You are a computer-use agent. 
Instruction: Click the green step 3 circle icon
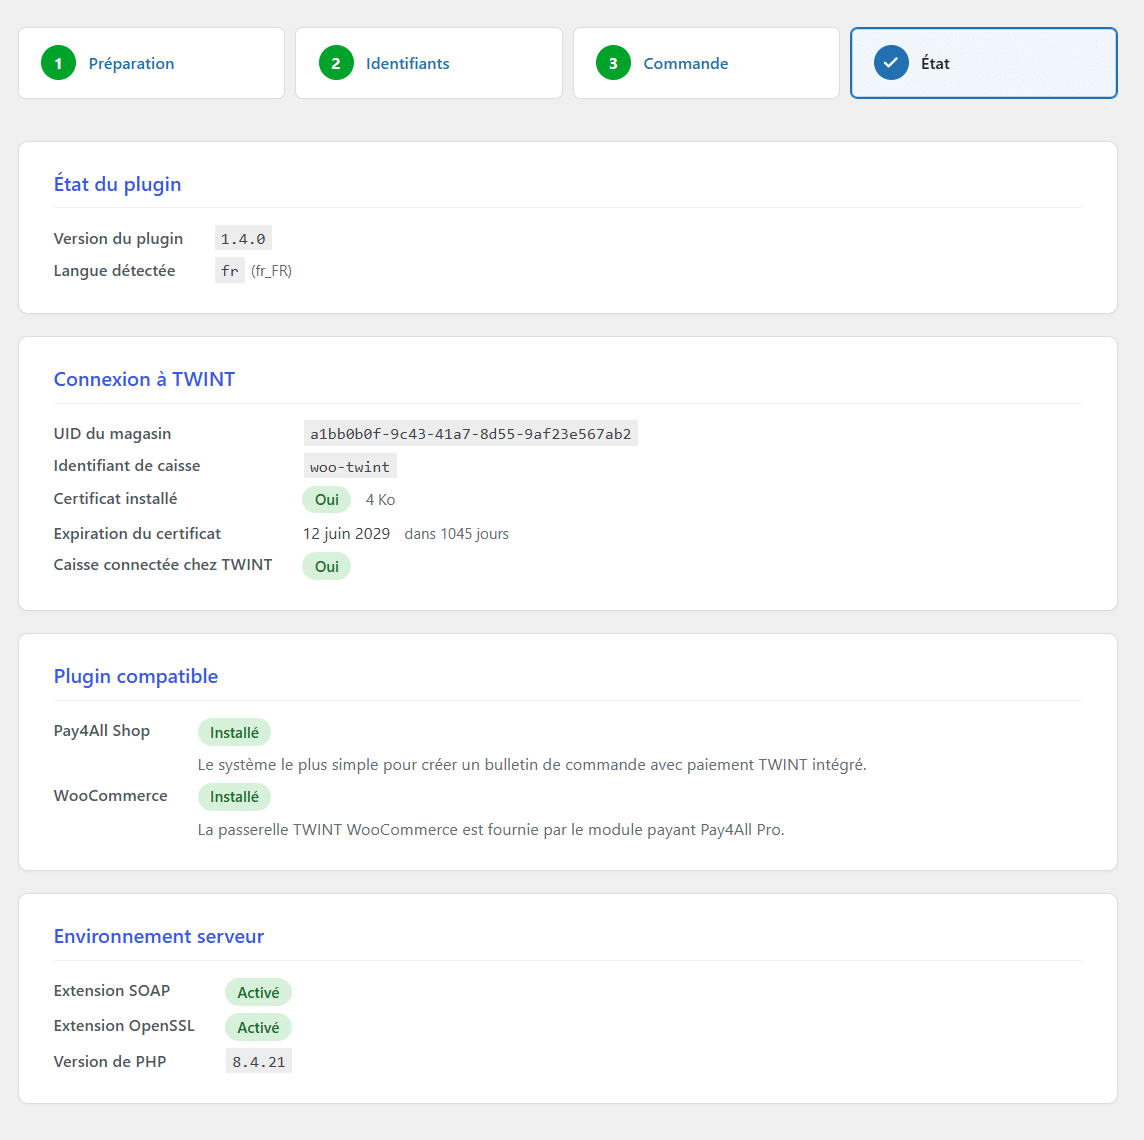(x=614, y=63)
